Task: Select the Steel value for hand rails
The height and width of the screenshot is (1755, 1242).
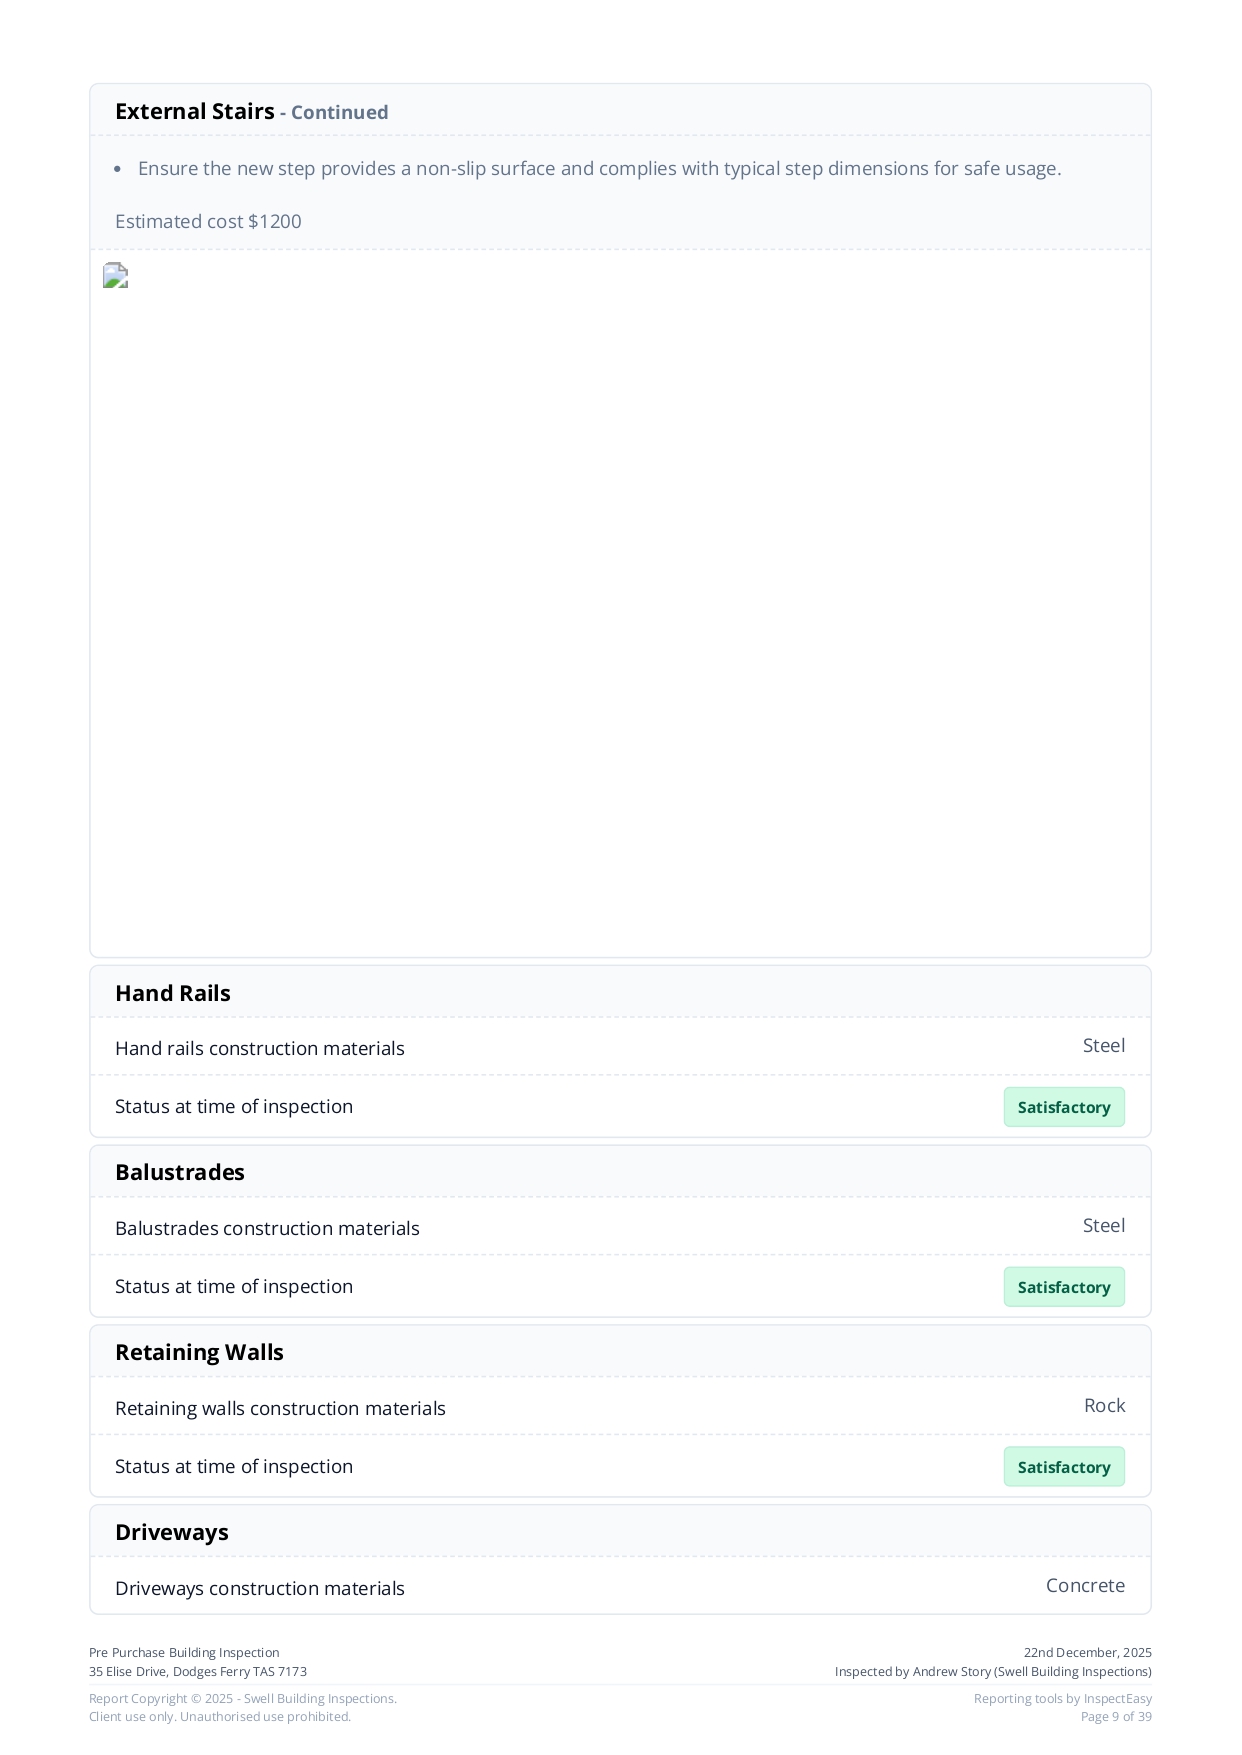Action: (1103, 1046)
